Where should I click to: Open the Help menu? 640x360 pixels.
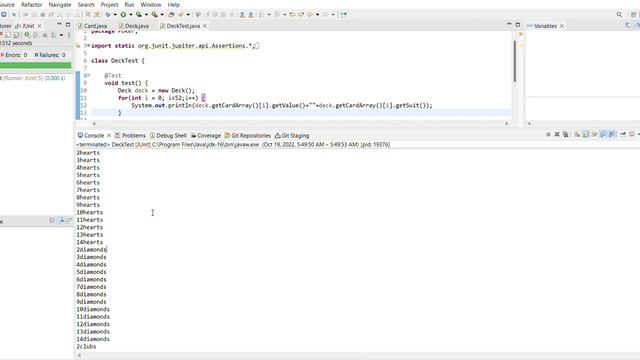173,4
